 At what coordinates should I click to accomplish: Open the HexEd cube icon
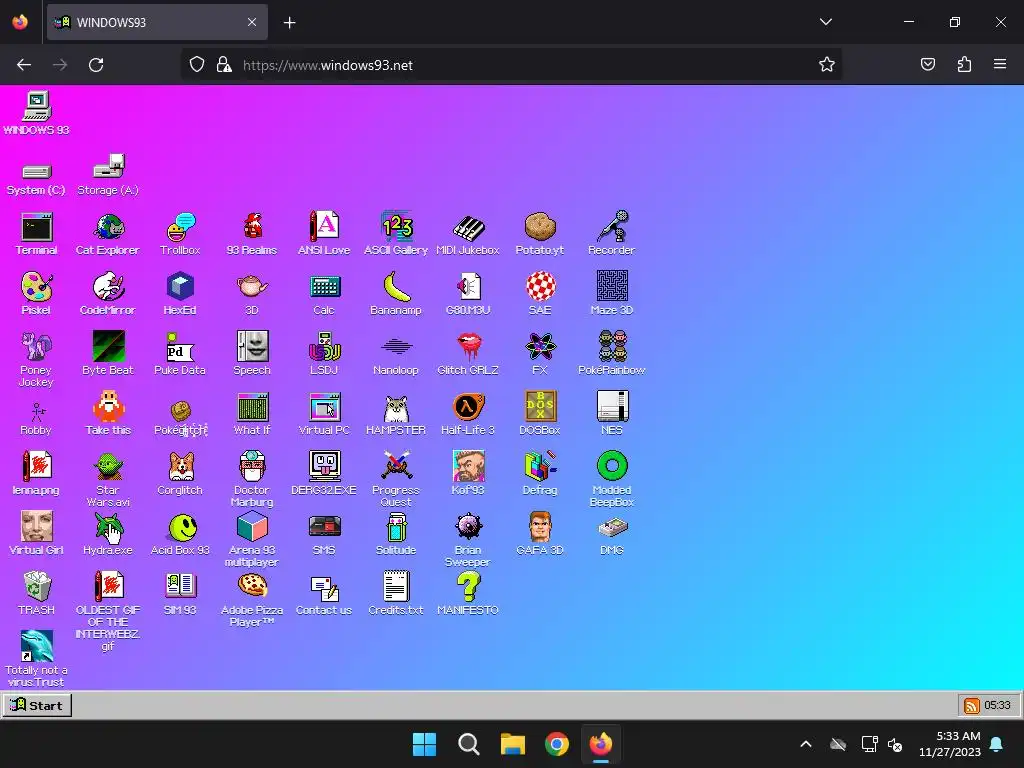pos(180,293)
